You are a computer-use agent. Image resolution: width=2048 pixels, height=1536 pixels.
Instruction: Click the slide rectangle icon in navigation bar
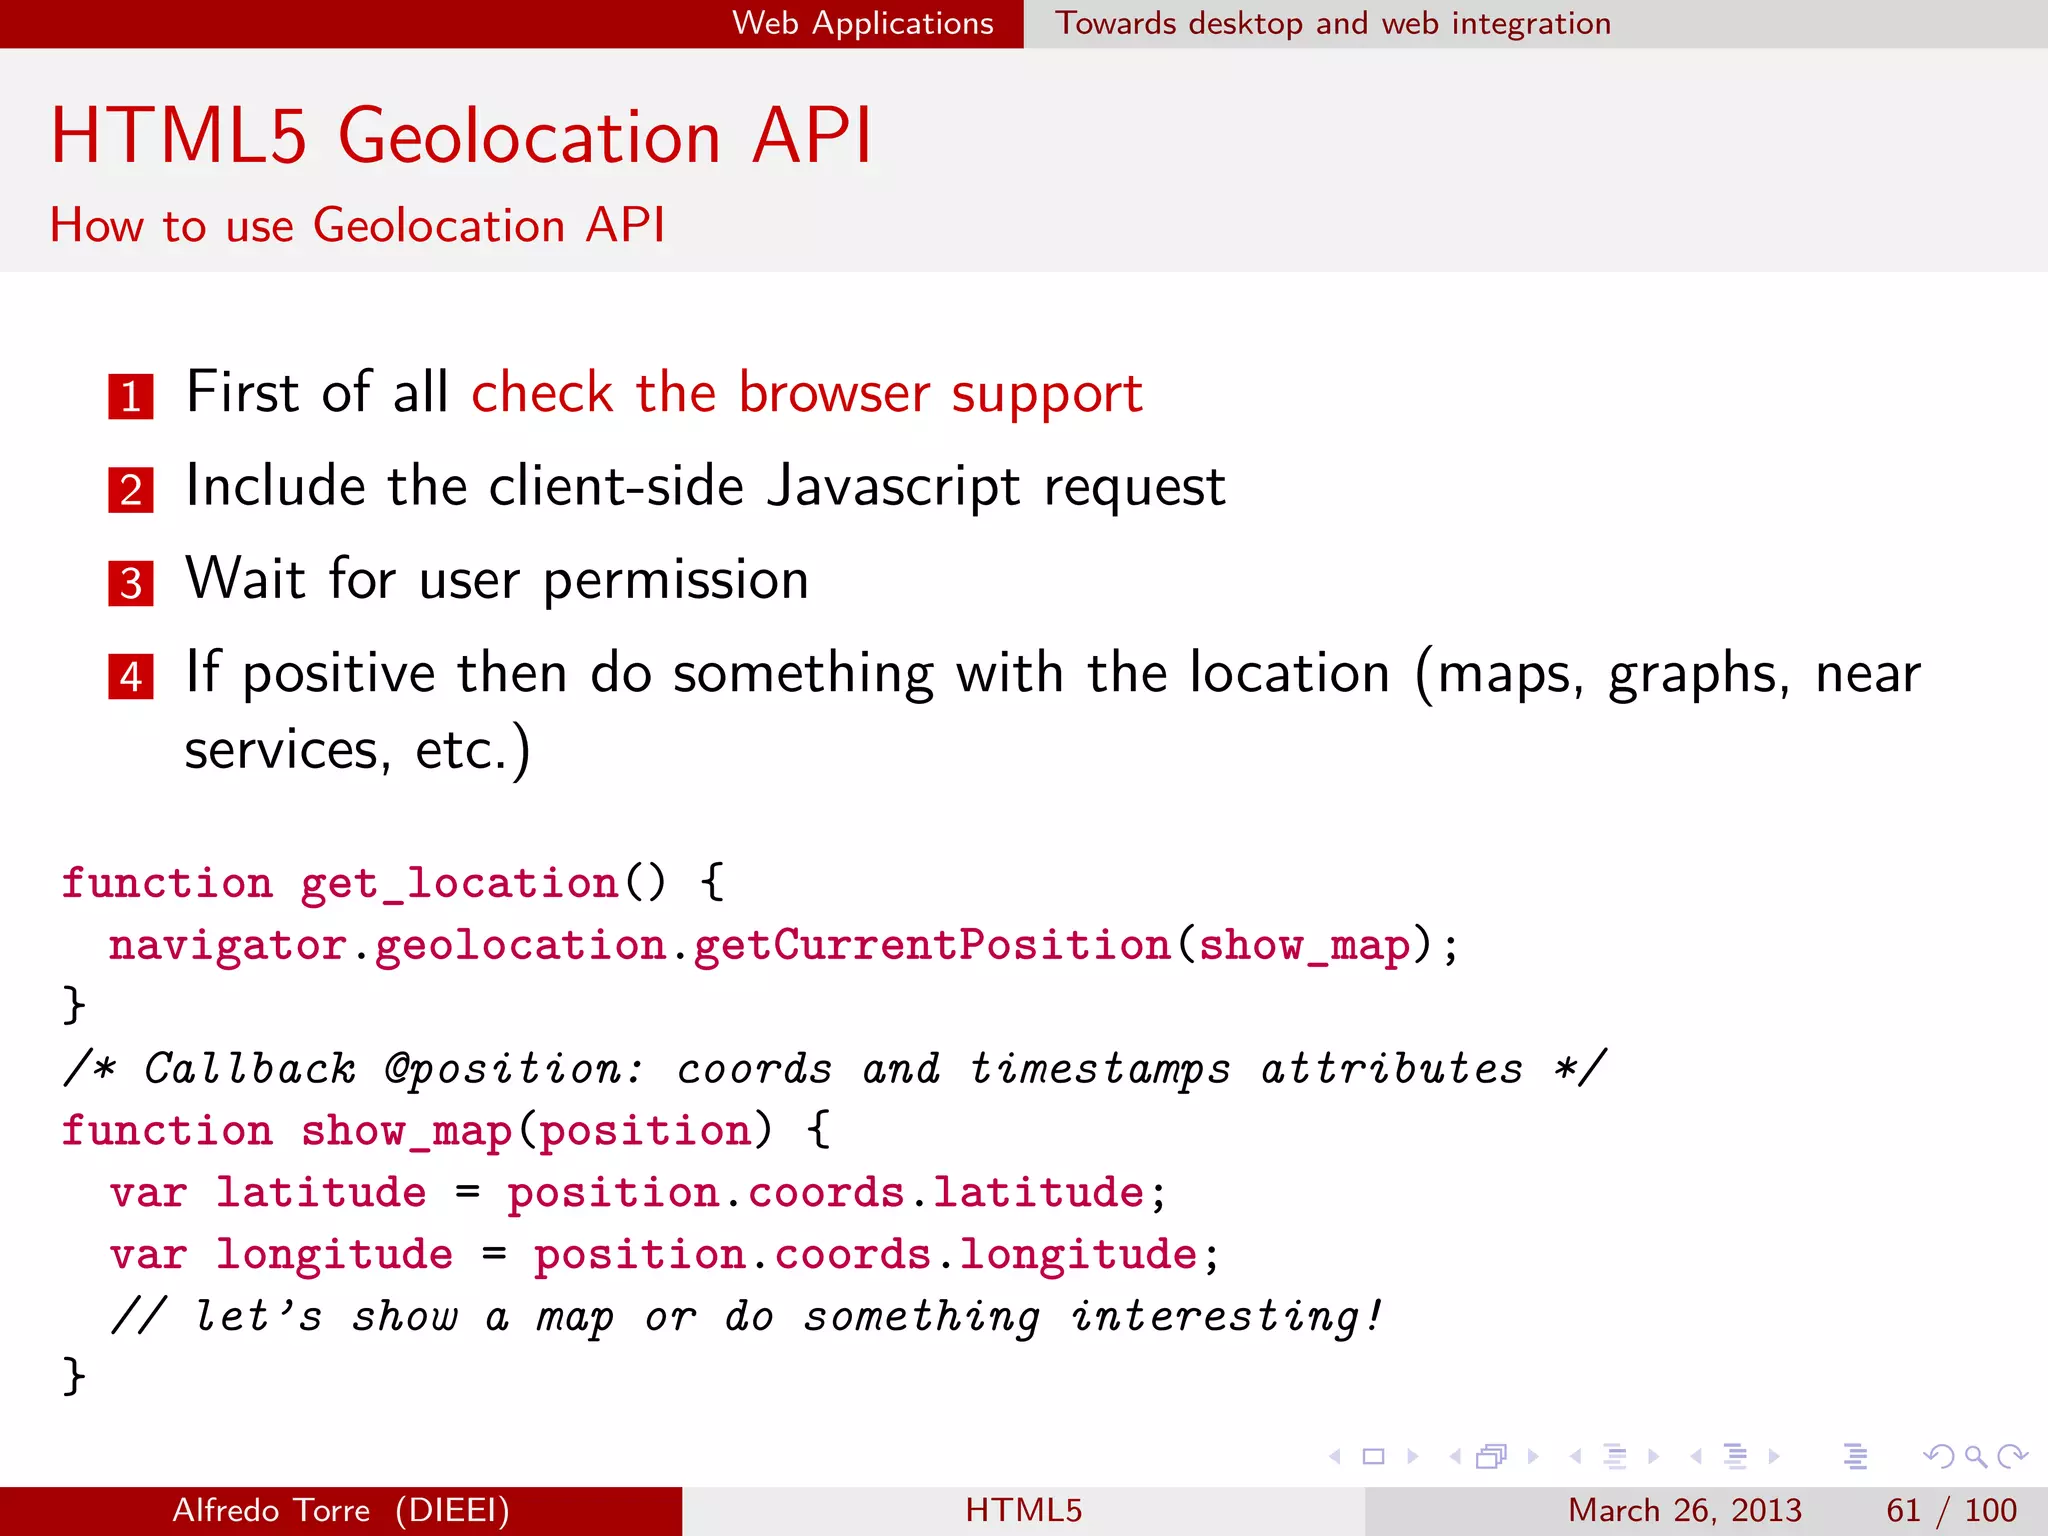pos(1374,1457)
